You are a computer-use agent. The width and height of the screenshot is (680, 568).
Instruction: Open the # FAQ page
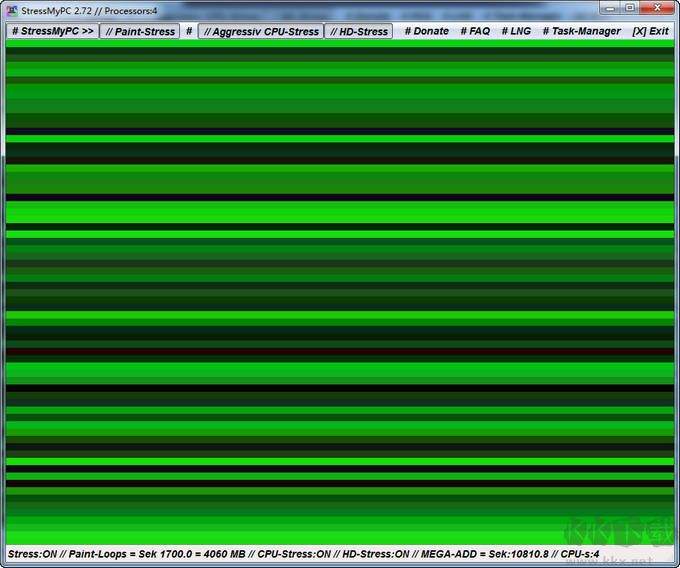[x=475, y=31]
